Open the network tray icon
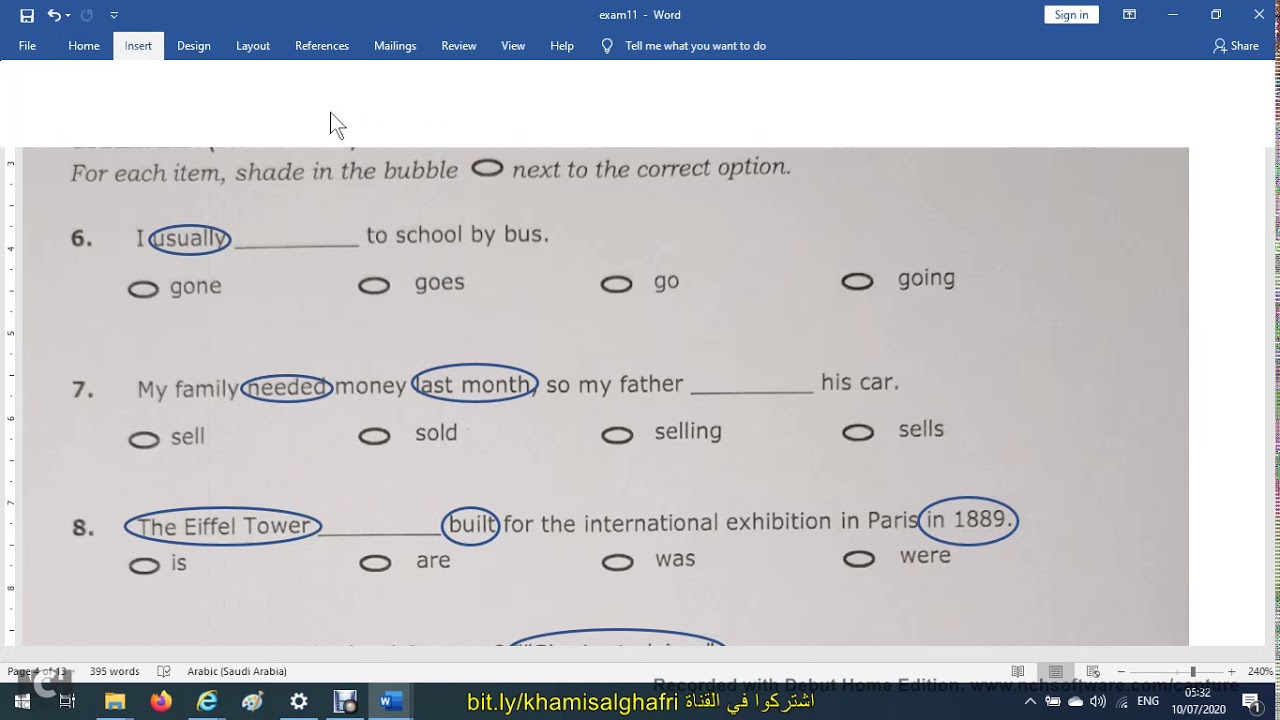Screen dimensions: 1280x720 click(1122, 701)
